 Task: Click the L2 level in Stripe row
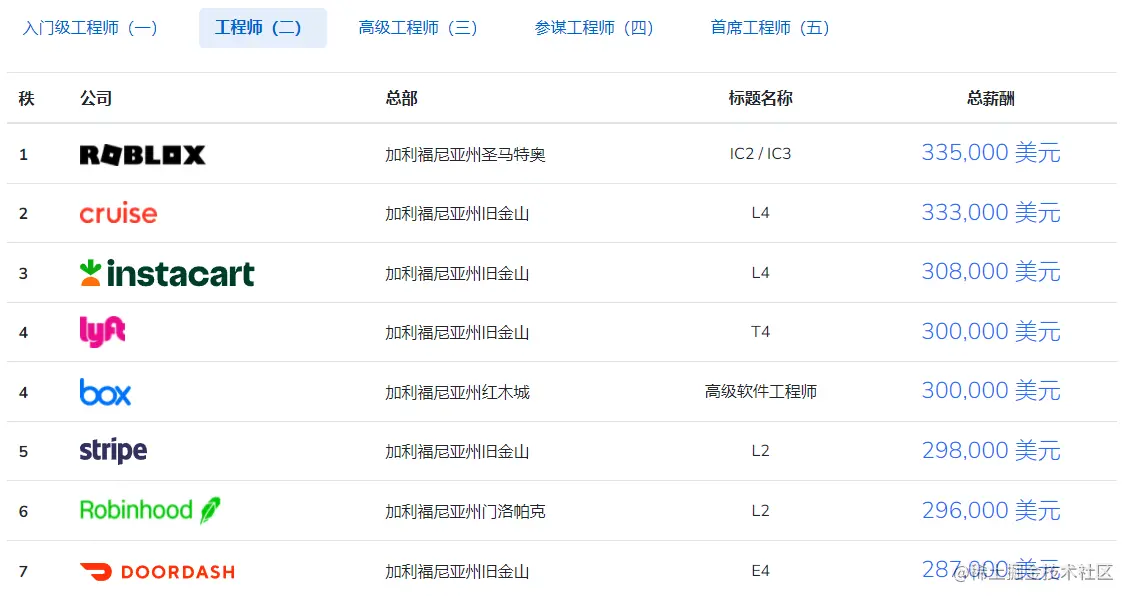click(760, 451)
